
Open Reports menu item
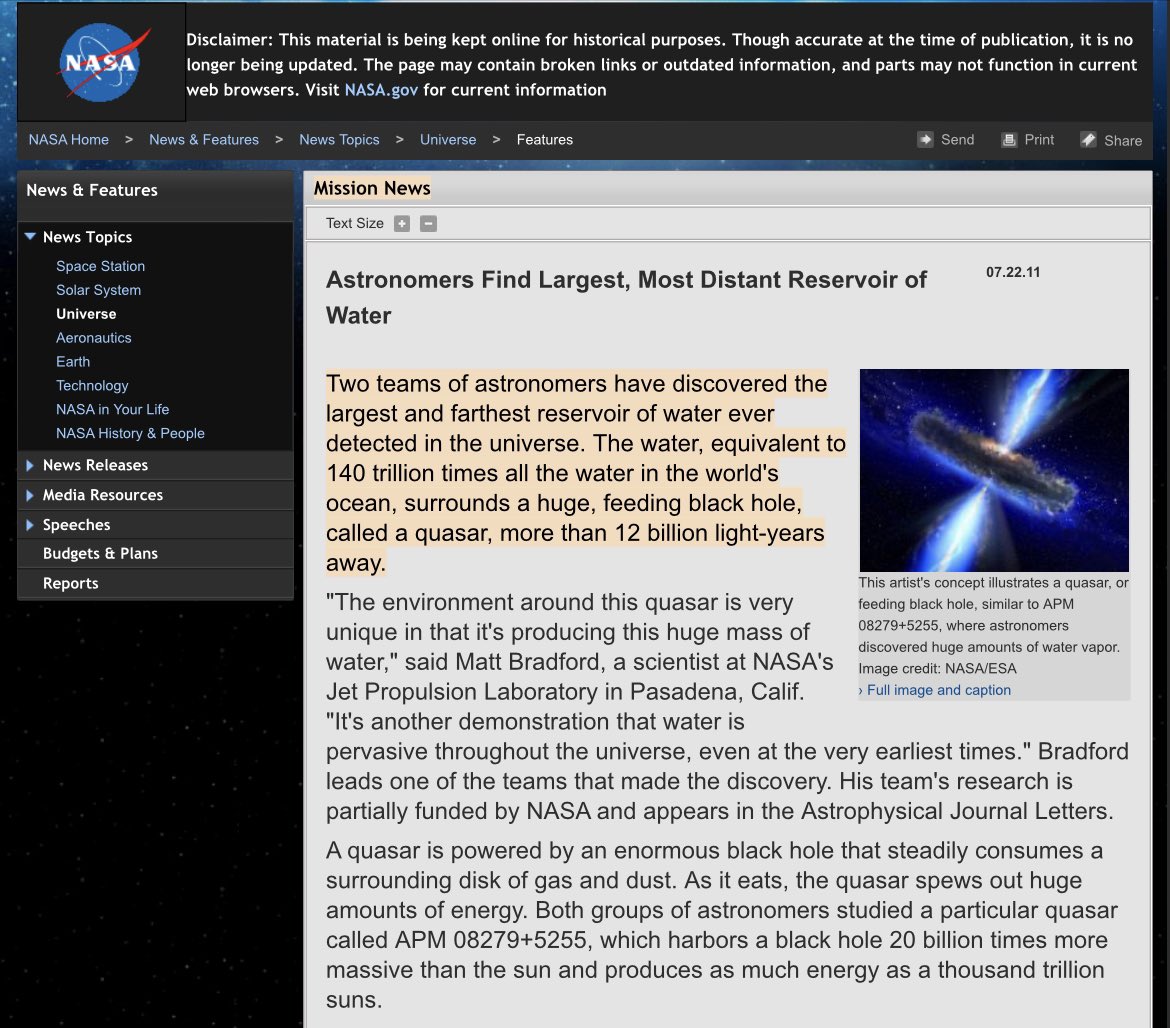pos(71,583)
